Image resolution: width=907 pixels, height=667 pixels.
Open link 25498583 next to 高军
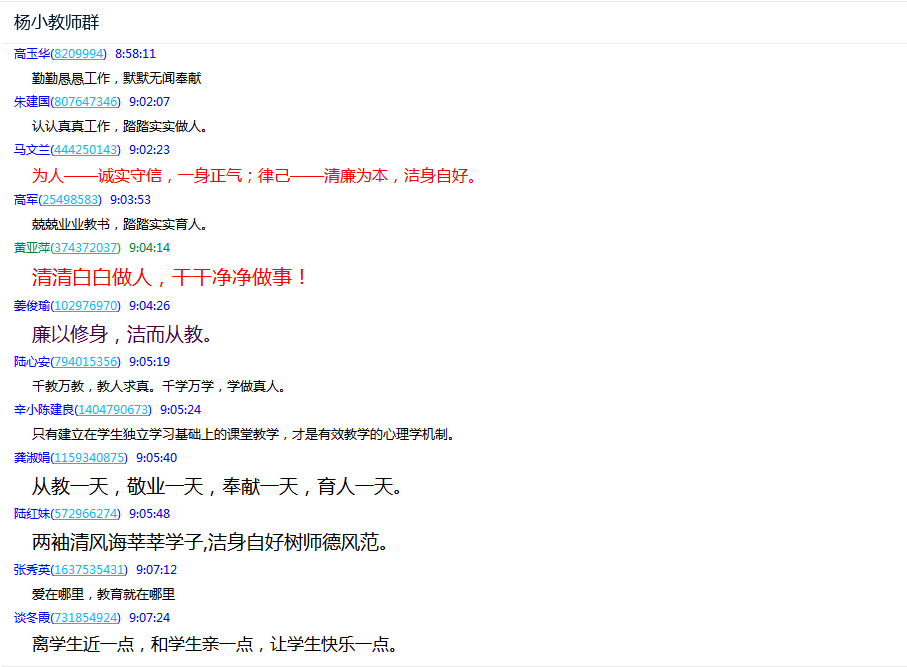(x=70, y=200)
